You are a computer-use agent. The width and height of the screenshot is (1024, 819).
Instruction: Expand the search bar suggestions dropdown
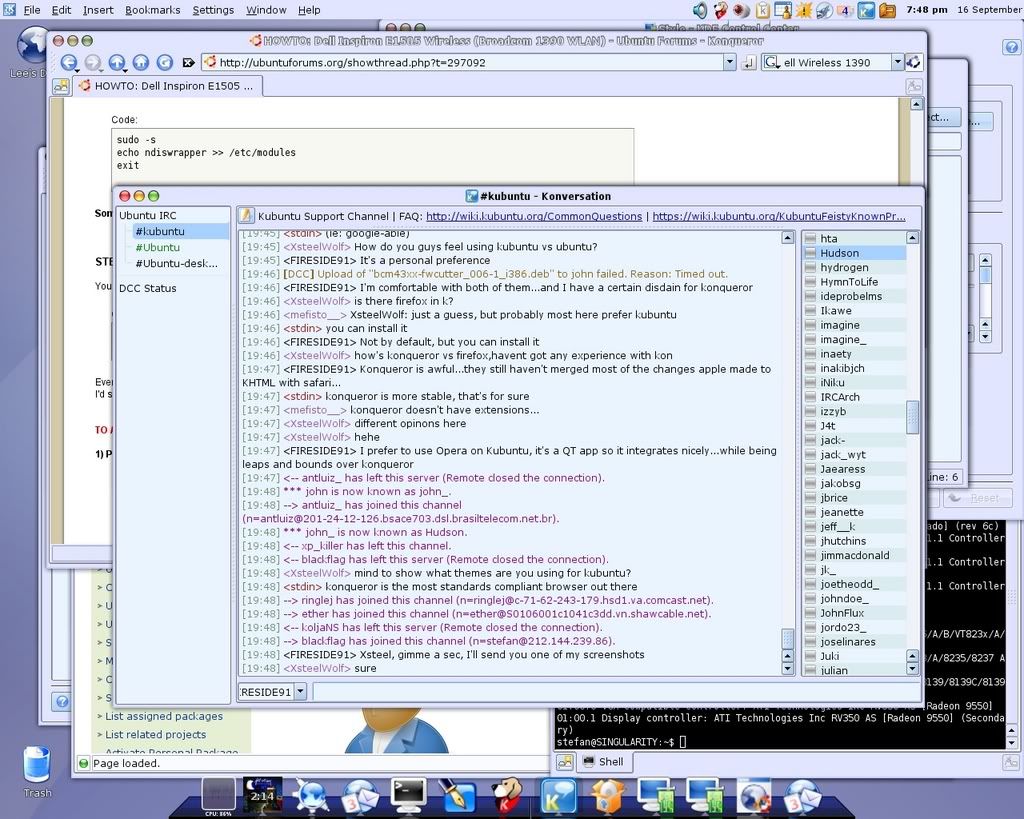(x=897, y=62)
